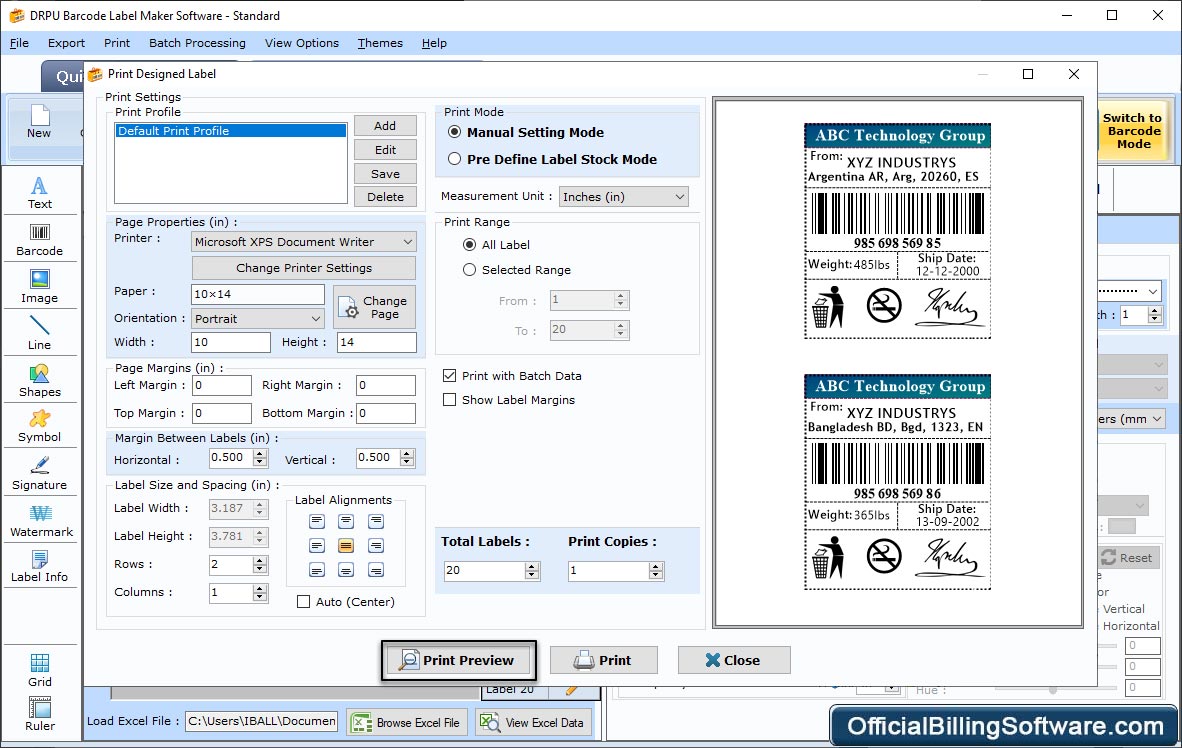Check the Auto (Center) checkbox
1182x748 pixels.
pos(304,602)
